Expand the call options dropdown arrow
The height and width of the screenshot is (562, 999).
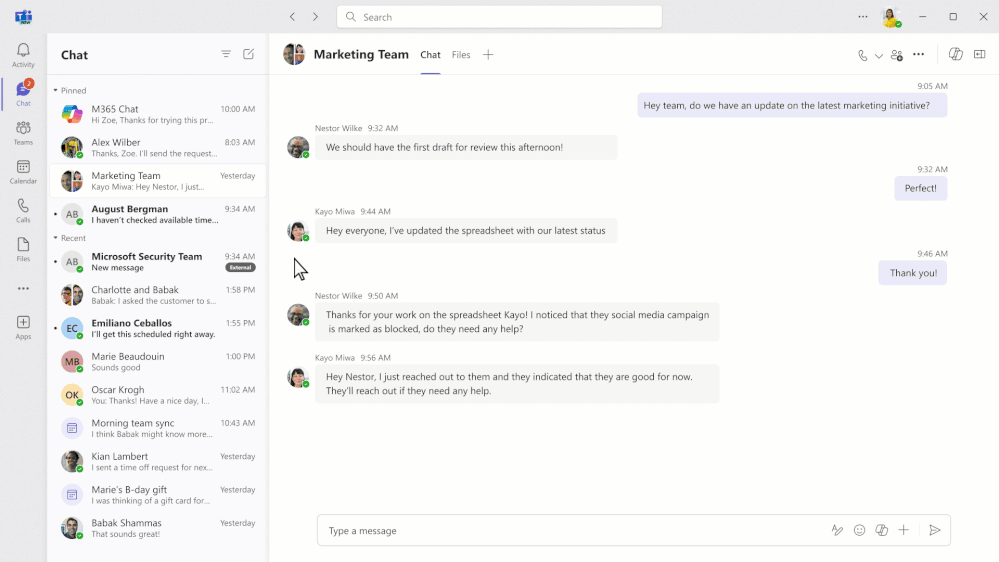[x=879, y=56]
